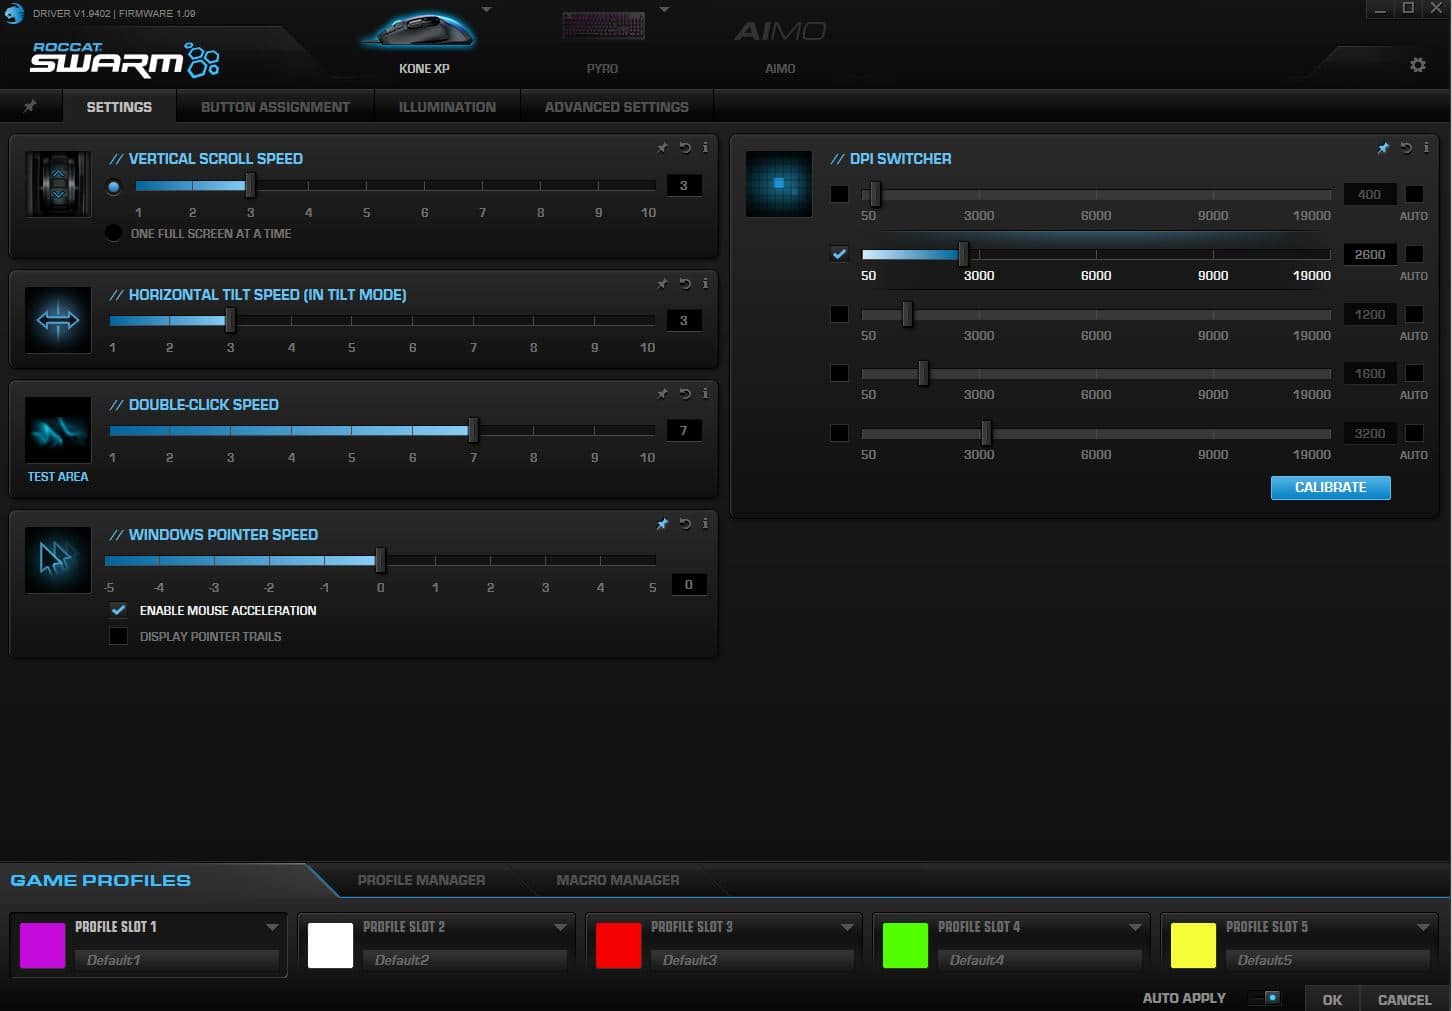Enable the 1200 DPI level checkbox
1452x1011 pixels.
[839, 314]
